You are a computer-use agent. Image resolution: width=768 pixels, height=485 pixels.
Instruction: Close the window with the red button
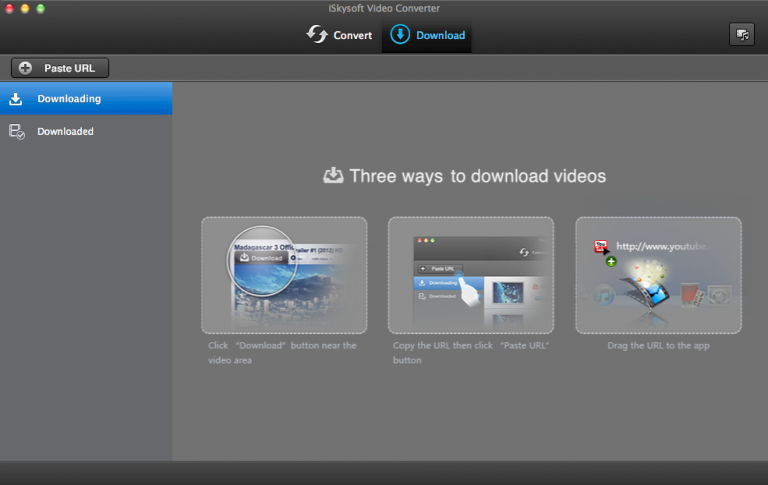pos(11,8)
